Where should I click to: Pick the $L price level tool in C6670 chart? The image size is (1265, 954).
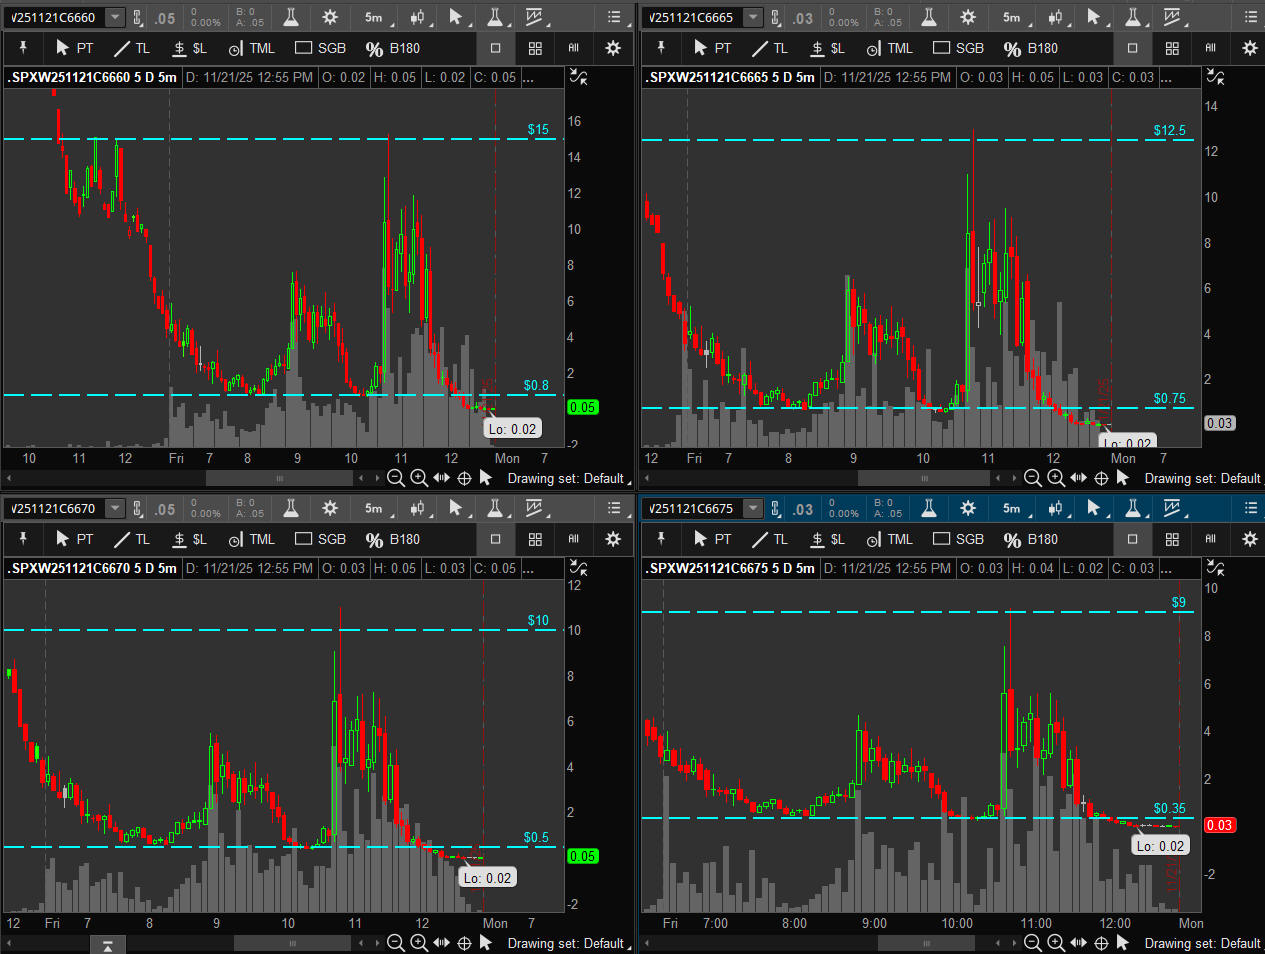(x=189, y=539)
